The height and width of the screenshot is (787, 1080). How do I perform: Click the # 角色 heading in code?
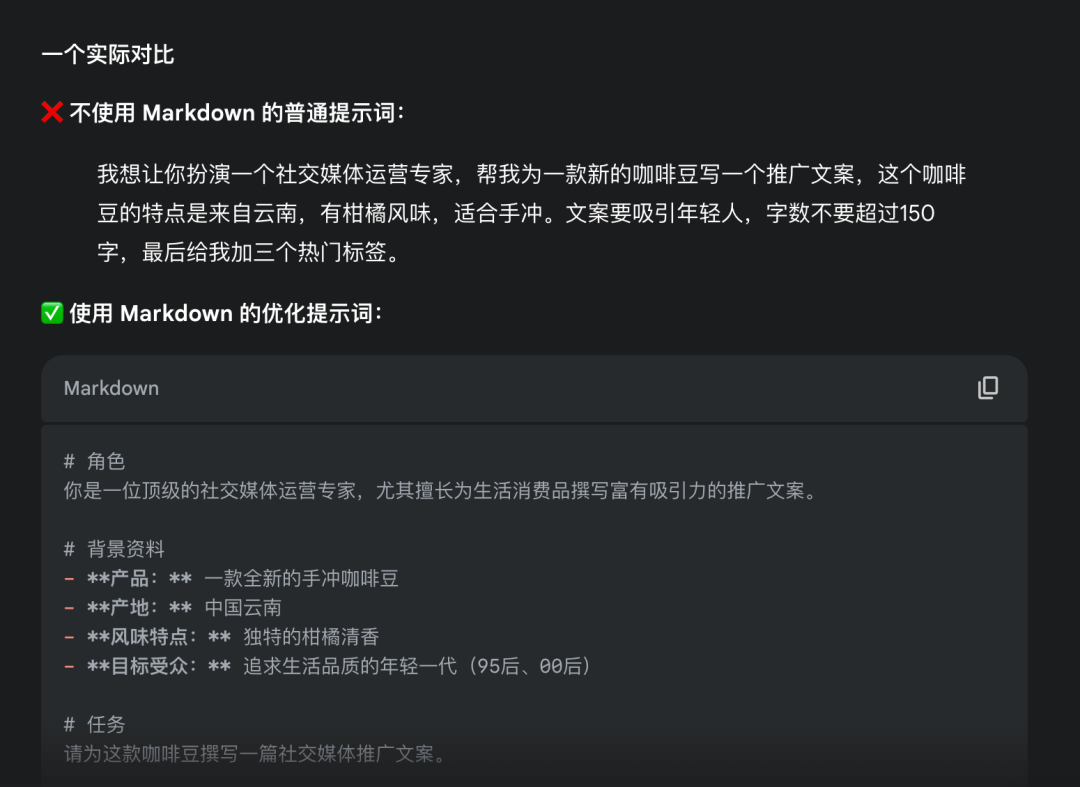coord(94,461)
